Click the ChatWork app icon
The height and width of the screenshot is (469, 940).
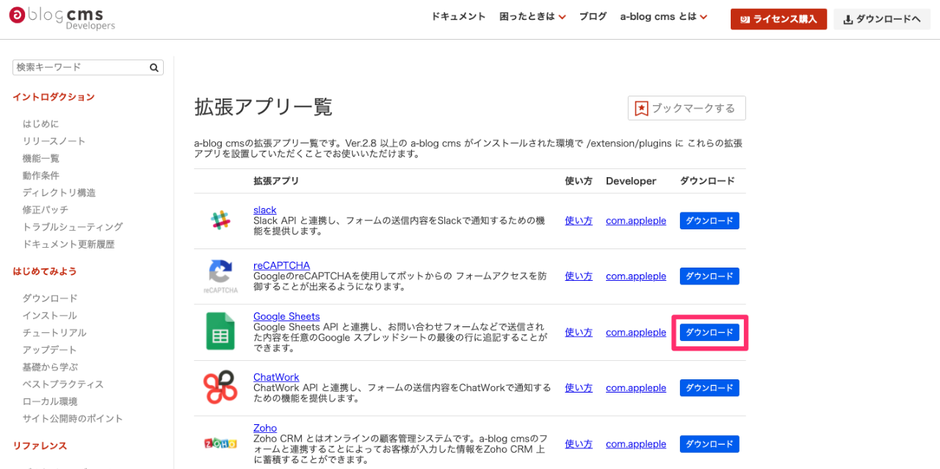(x=220, y=387)
